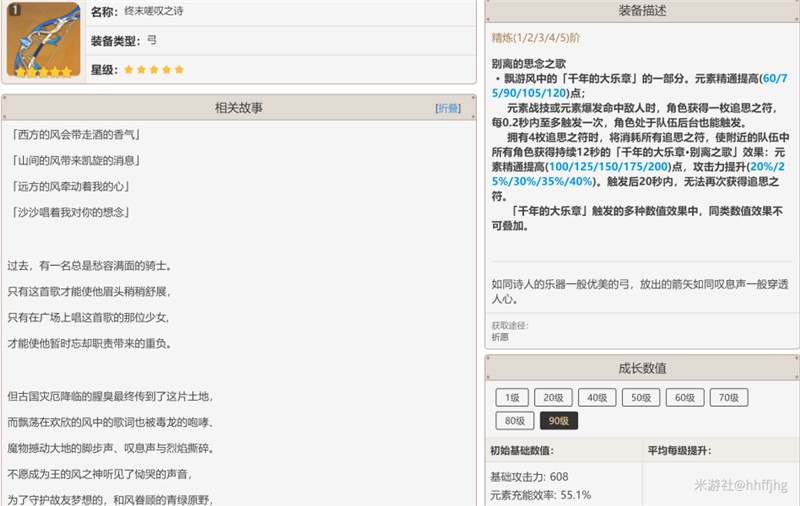Viewport: 800px width, 506px height.
Task: Click the gold stars under the weapon image
Action: pos(41,72)
